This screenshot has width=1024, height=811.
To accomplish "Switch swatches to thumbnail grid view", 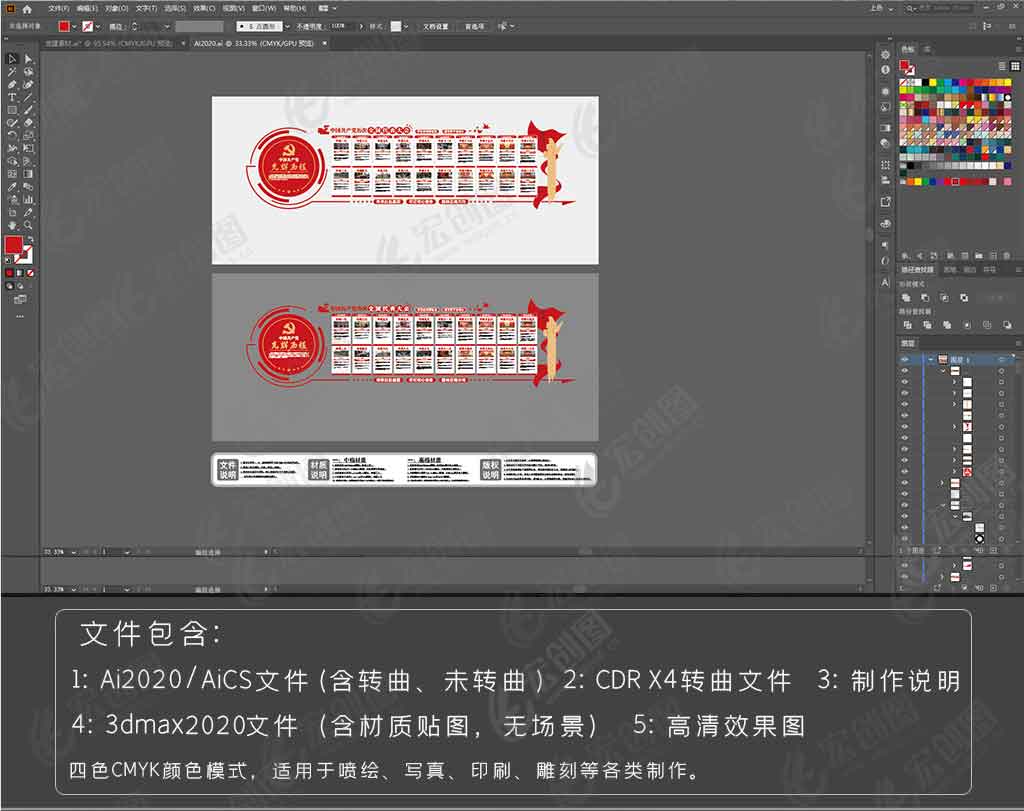I will [1016, 66].
